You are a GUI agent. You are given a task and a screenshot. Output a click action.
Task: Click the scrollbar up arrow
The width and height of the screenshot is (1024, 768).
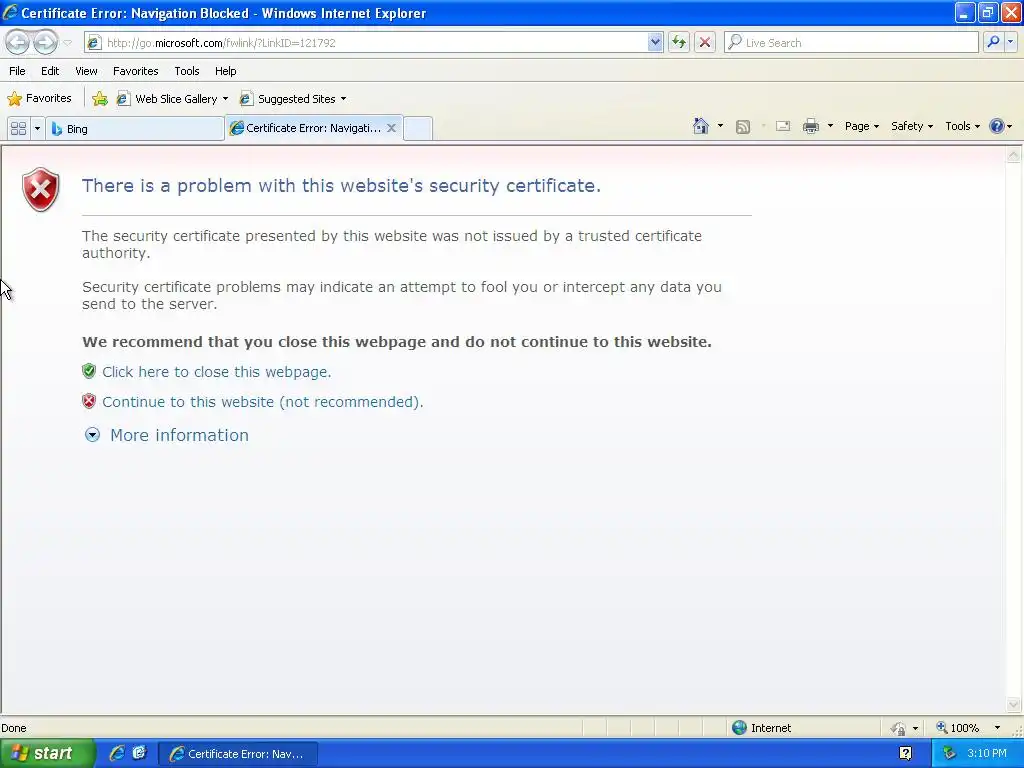pyautogui.click(x=1014, y=155)
